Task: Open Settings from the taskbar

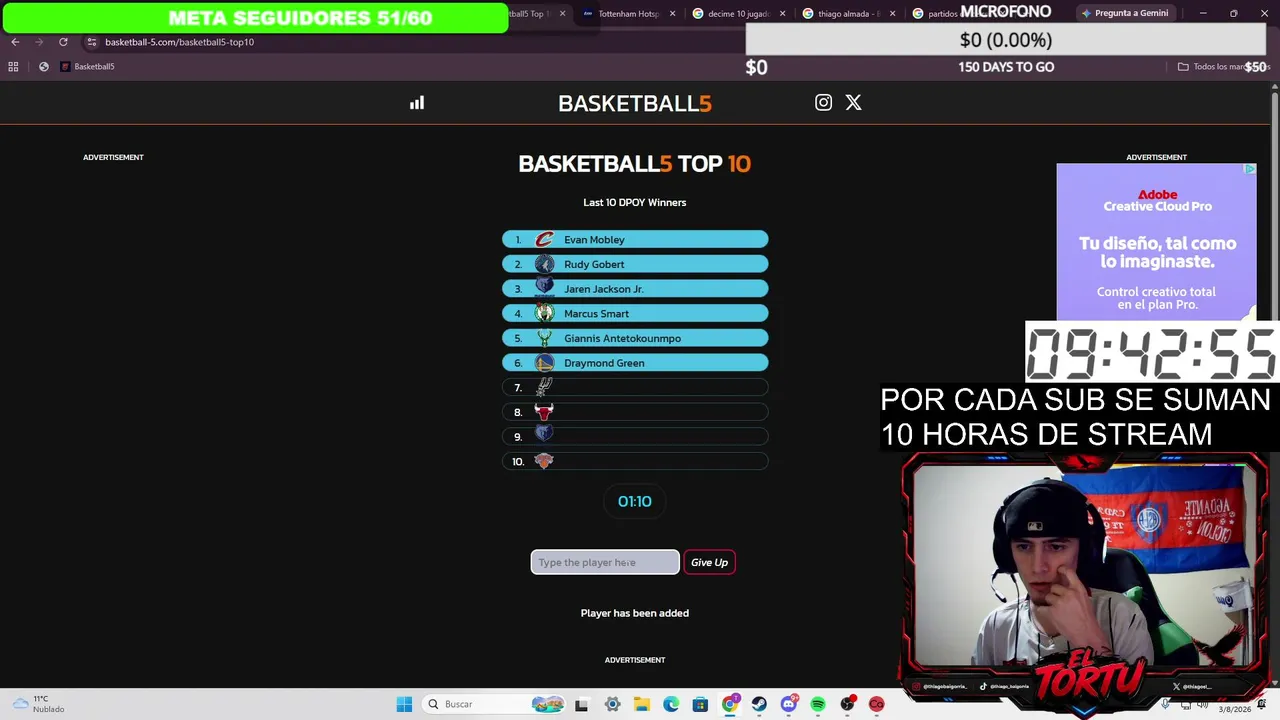Action: point(612,704)
